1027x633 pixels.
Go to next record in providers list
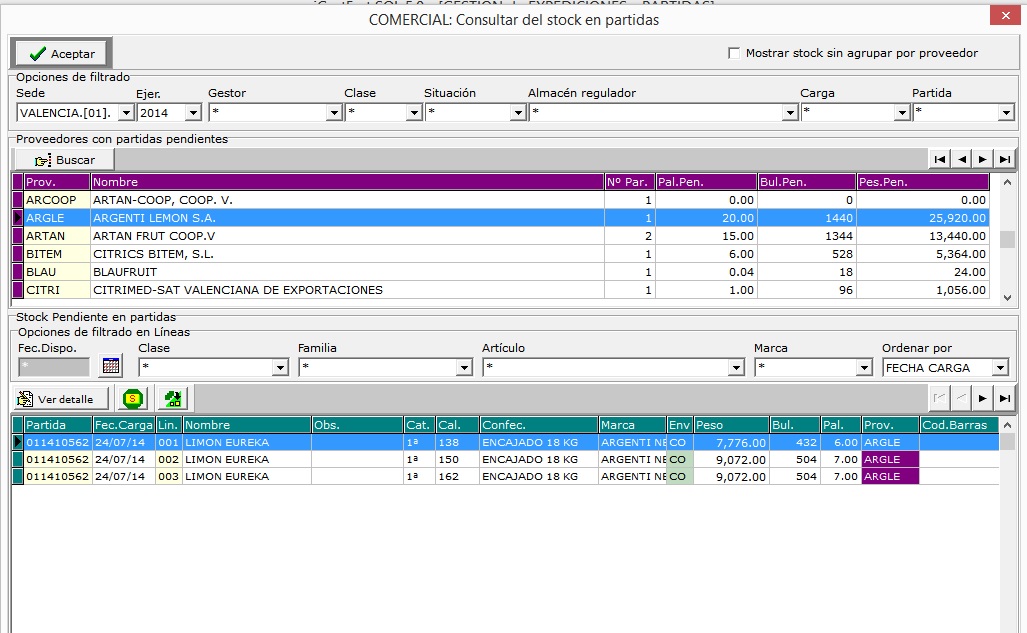(983, 159)
